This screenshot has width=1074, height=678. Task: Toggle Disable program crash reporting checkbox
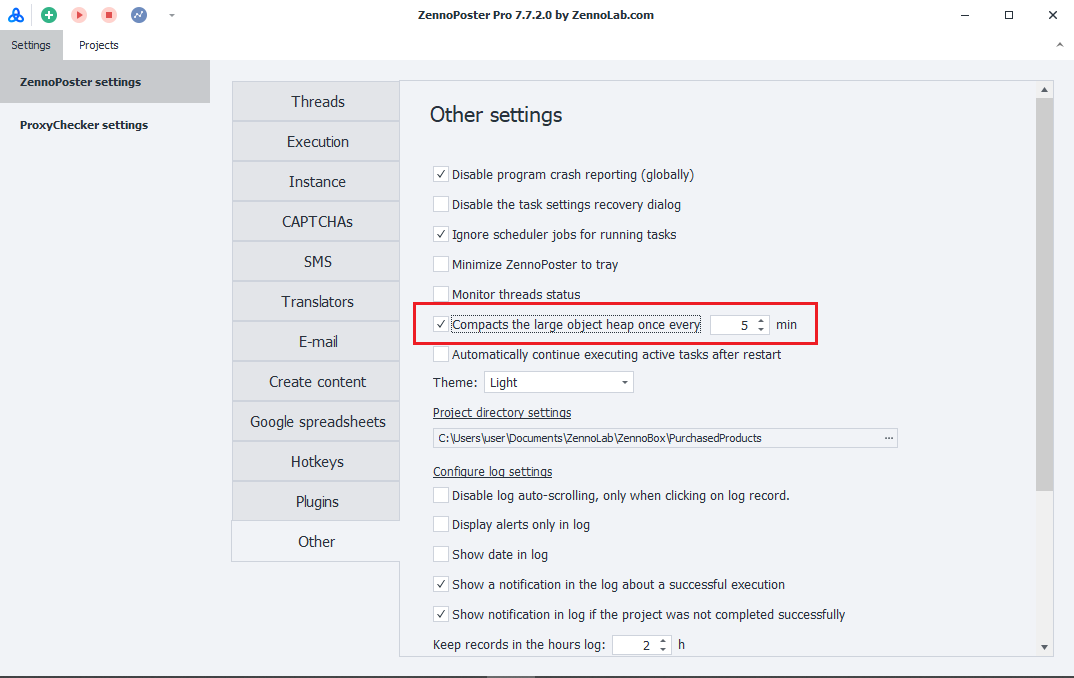[x=441, y=175]
